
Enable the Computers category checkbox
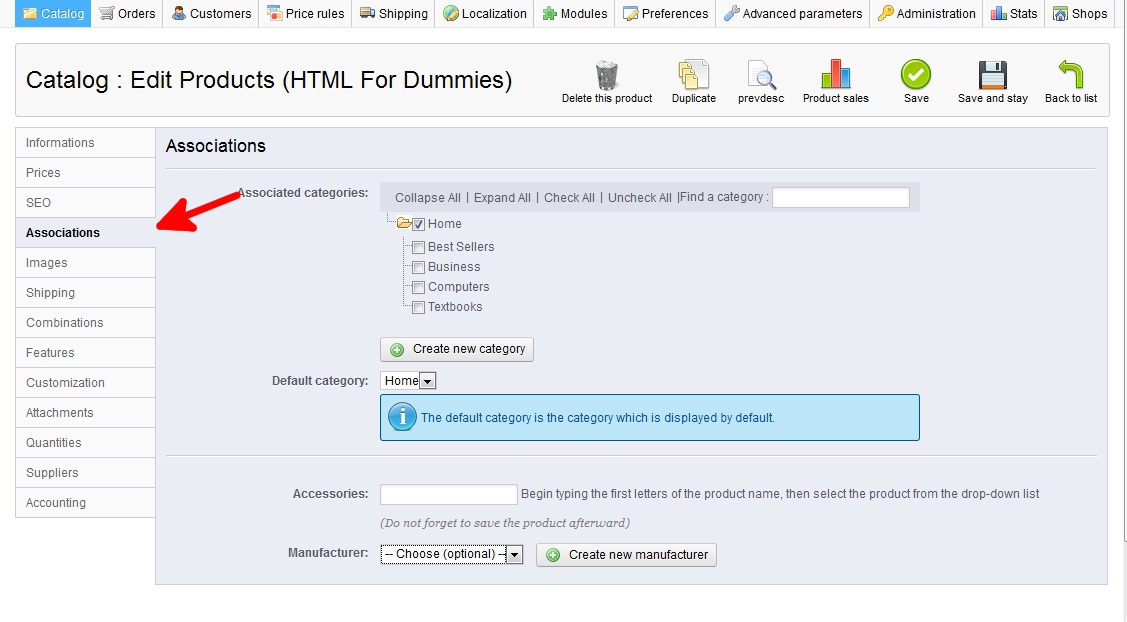pos(419,287)
